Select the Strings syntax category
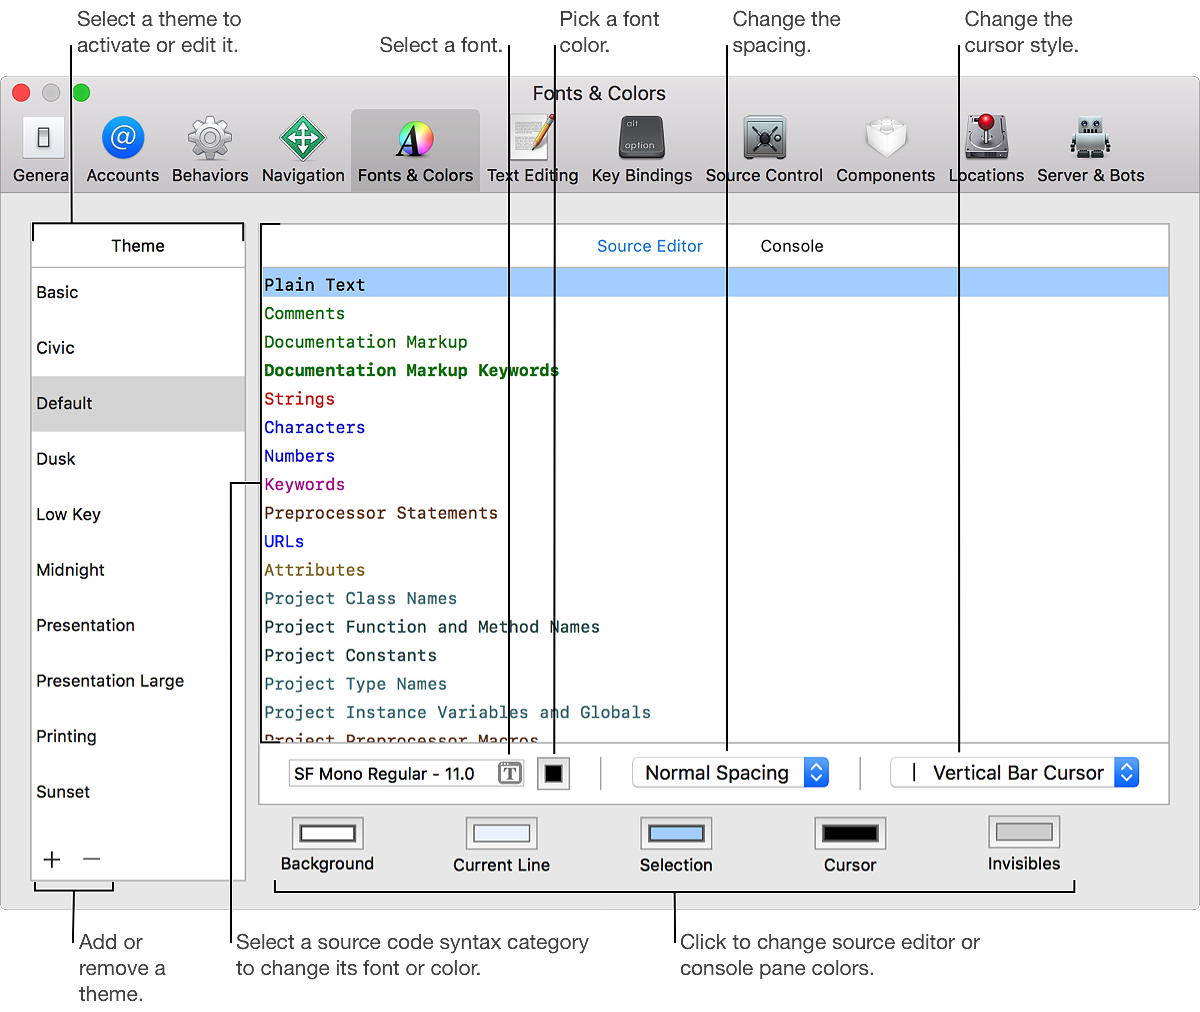The width and height of the screenshot is (1200, 1012). (715, 399)
